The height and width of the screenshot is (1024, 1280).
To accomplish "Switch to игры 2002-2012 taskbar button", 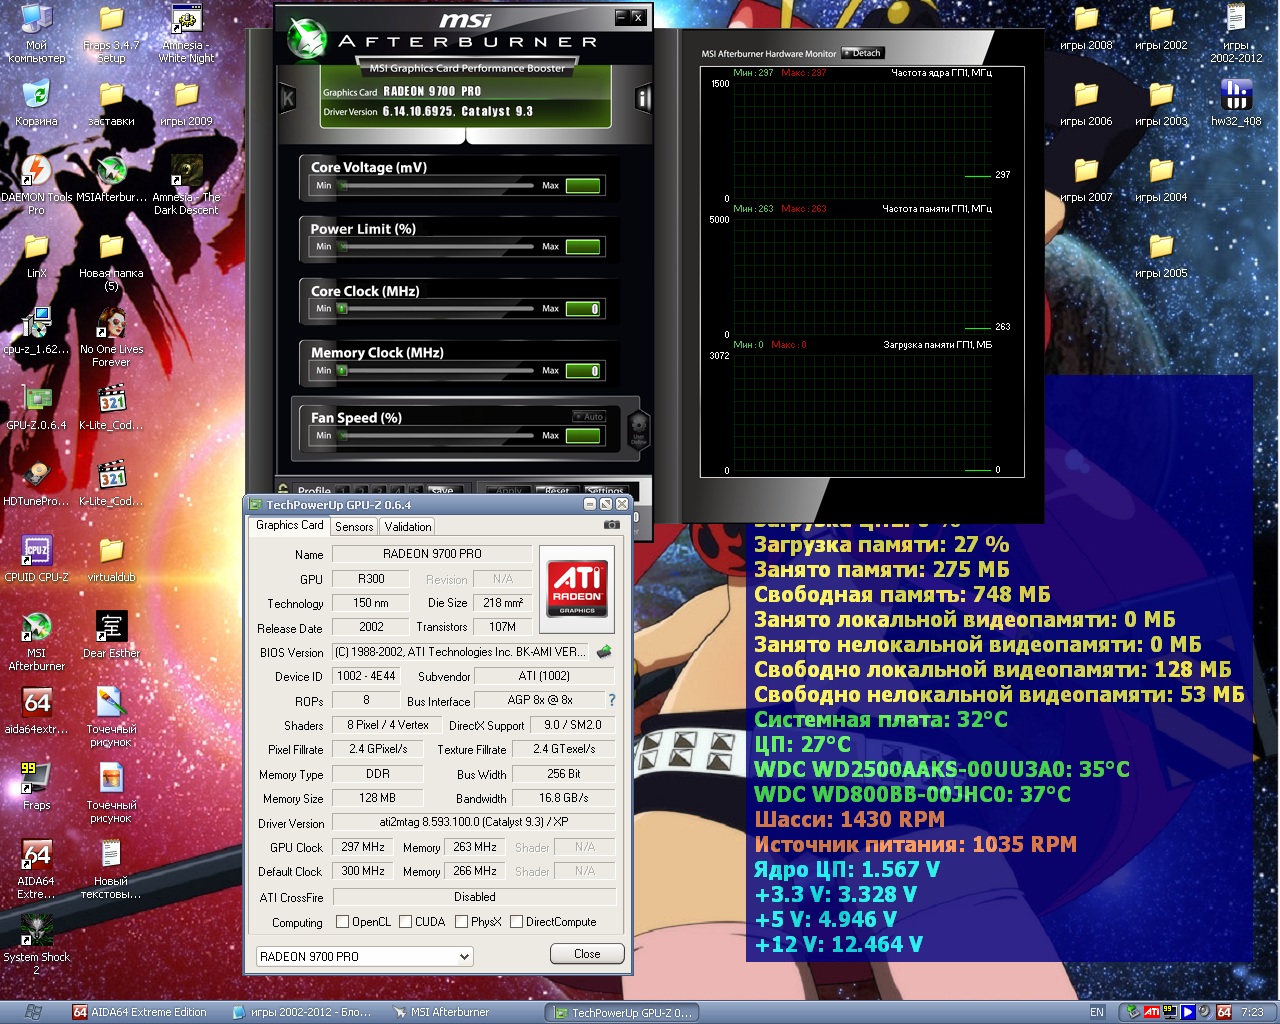I will click(302, 1012).
